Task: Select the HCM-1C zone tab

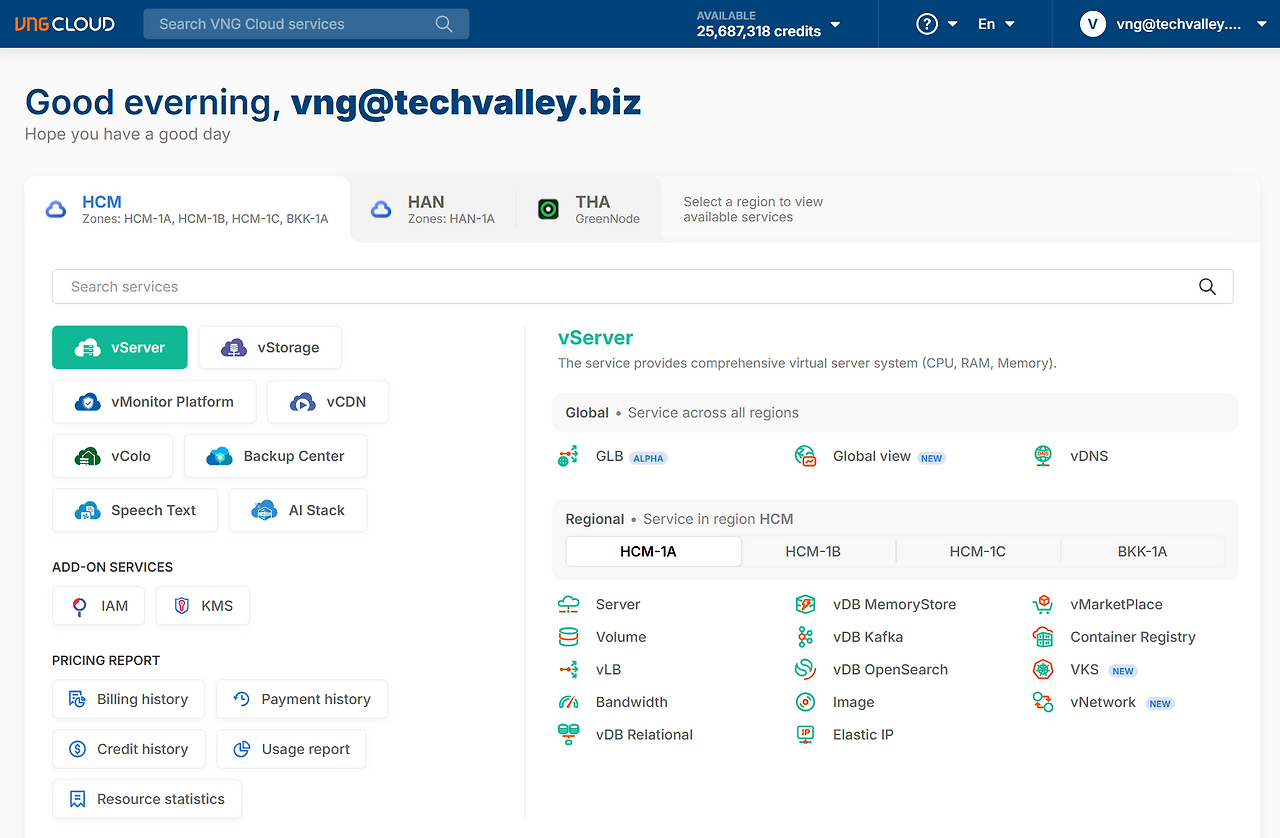Action: coord(978,551)
